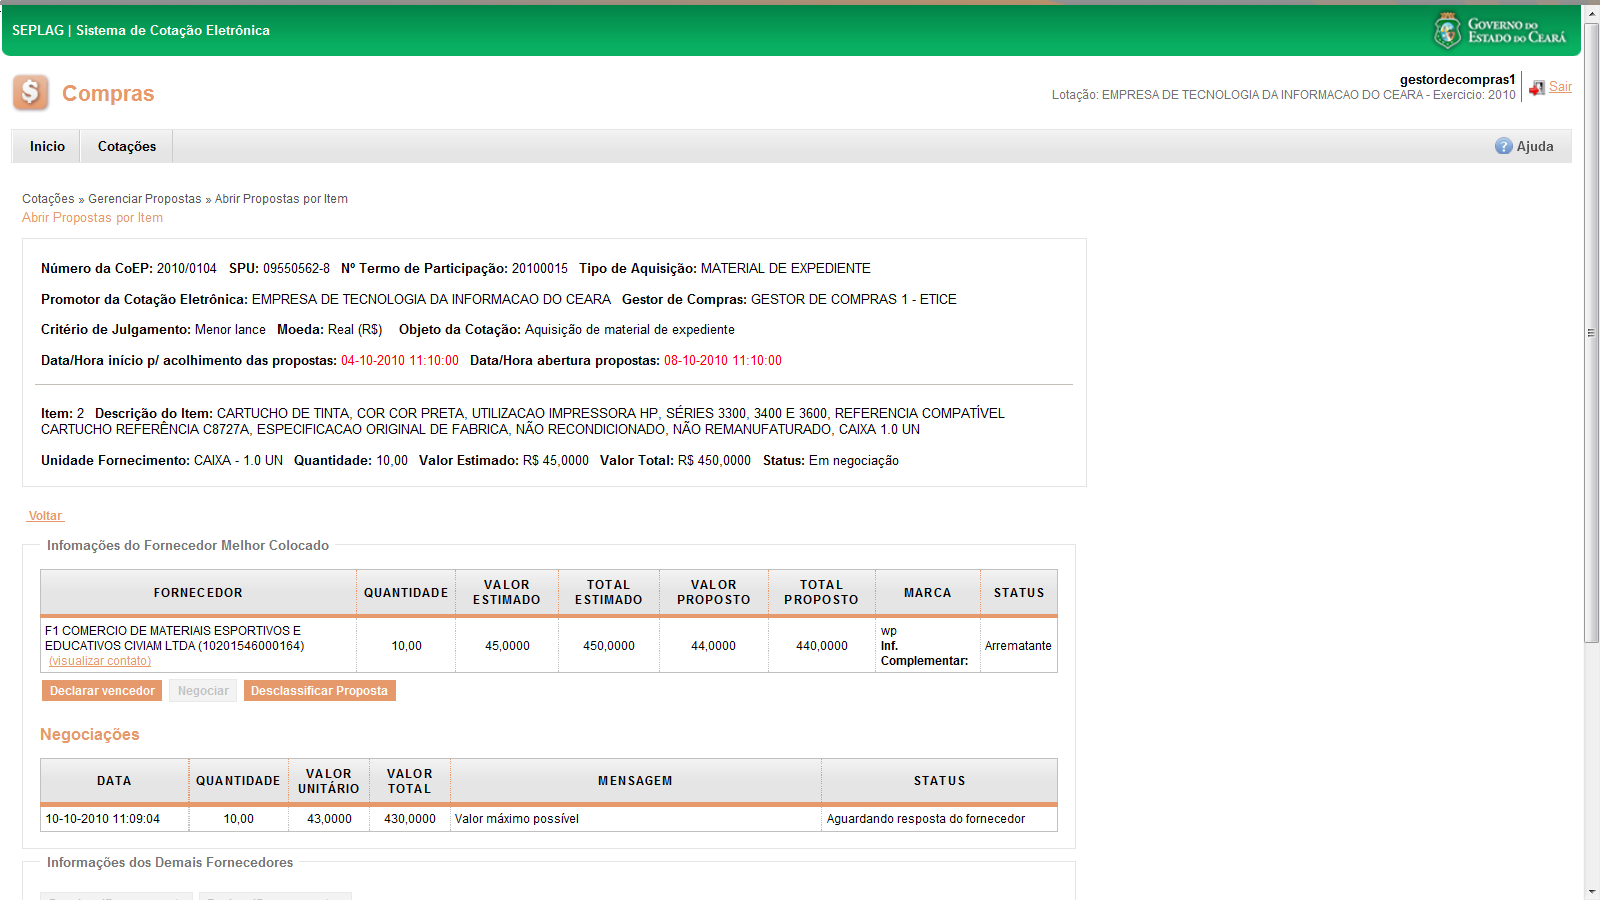Go to Gerenciar Propostas breadcrumb
Screen dimensions: 1600x900
tap(145, 199)
